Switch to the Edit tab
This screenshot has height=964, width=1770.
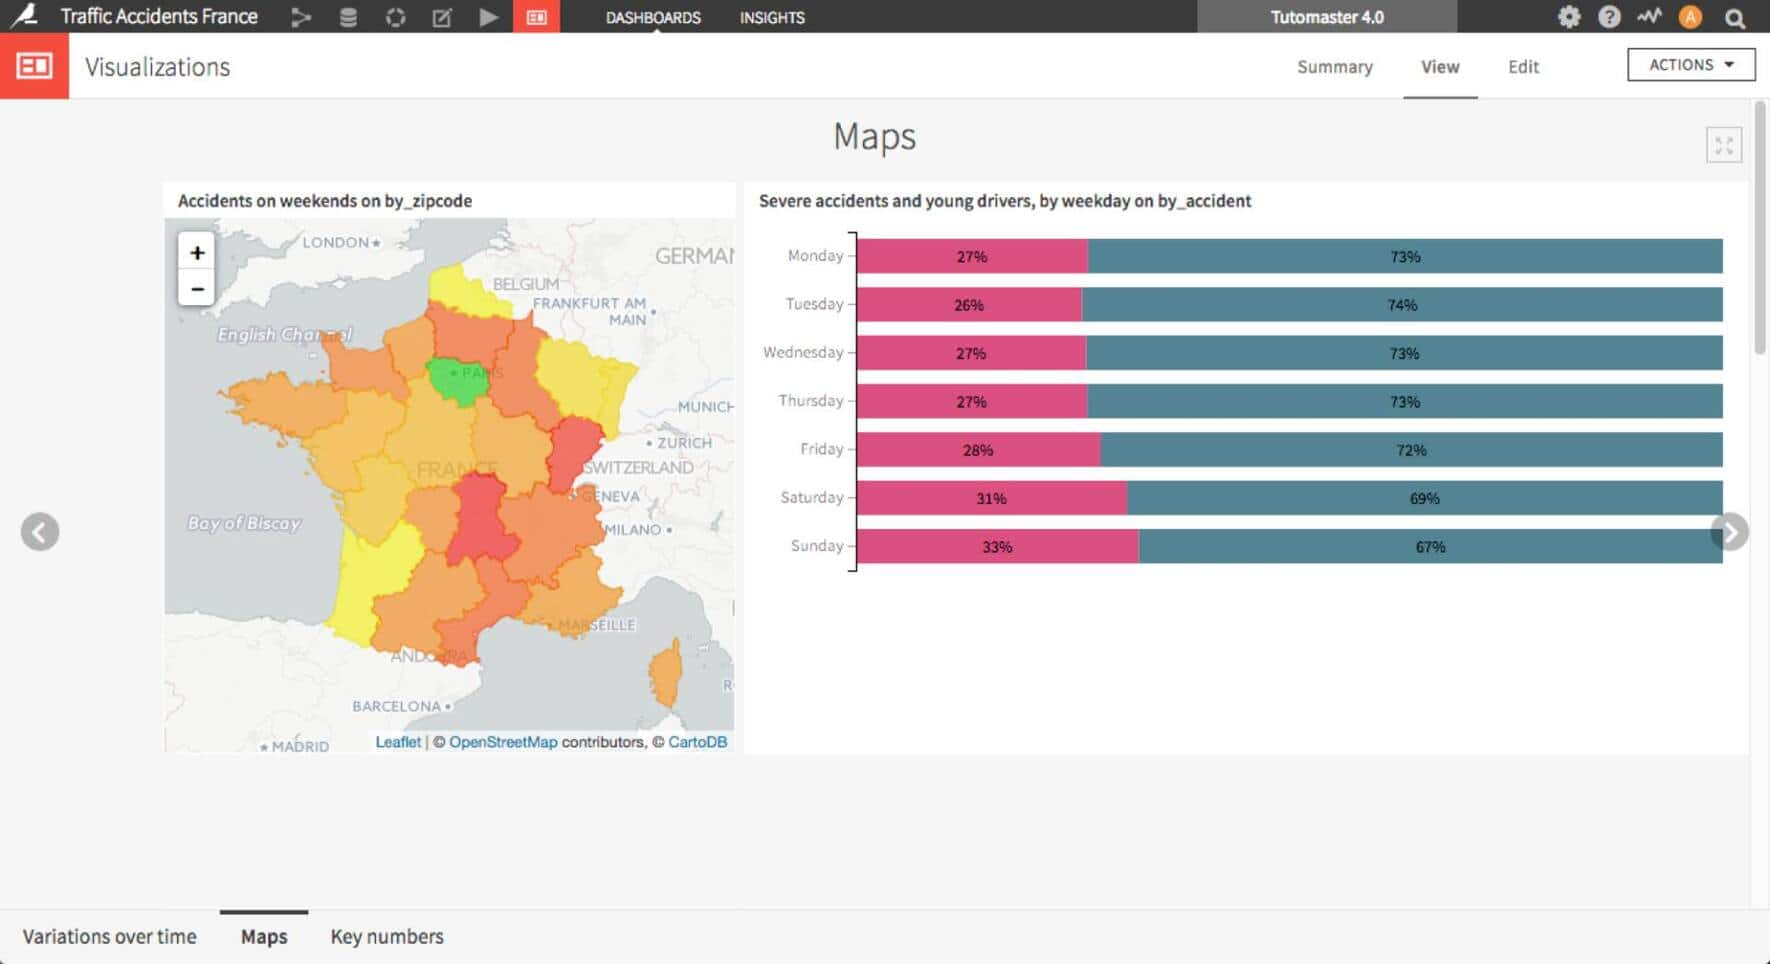click(1523, 67)
